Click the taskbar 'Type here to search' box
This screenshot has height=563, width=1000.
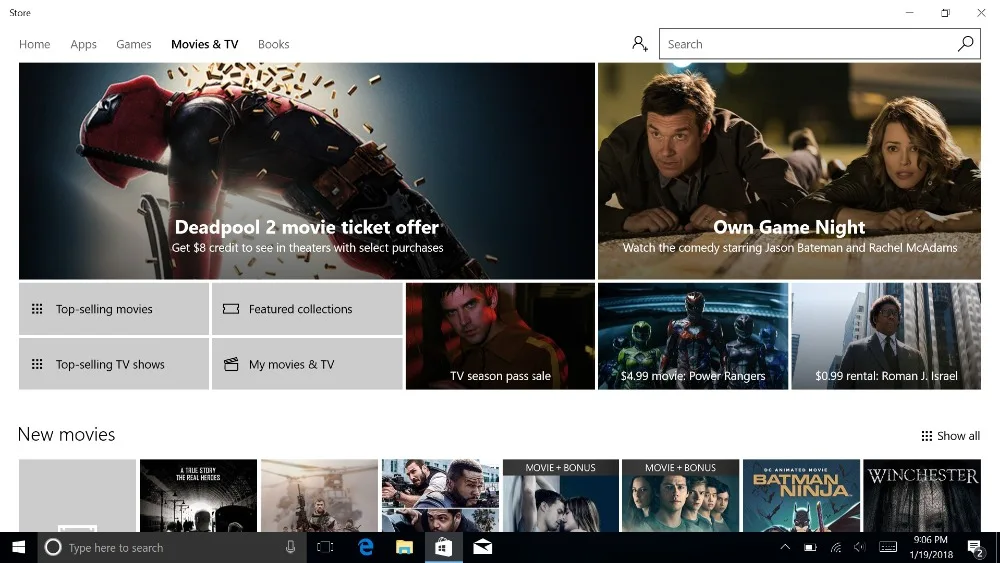click(172, 547)
